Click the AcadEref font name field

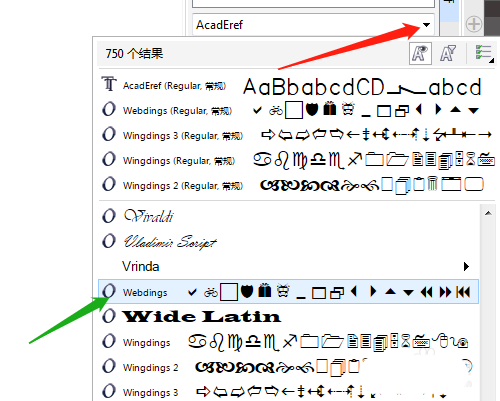coord(313,25)
